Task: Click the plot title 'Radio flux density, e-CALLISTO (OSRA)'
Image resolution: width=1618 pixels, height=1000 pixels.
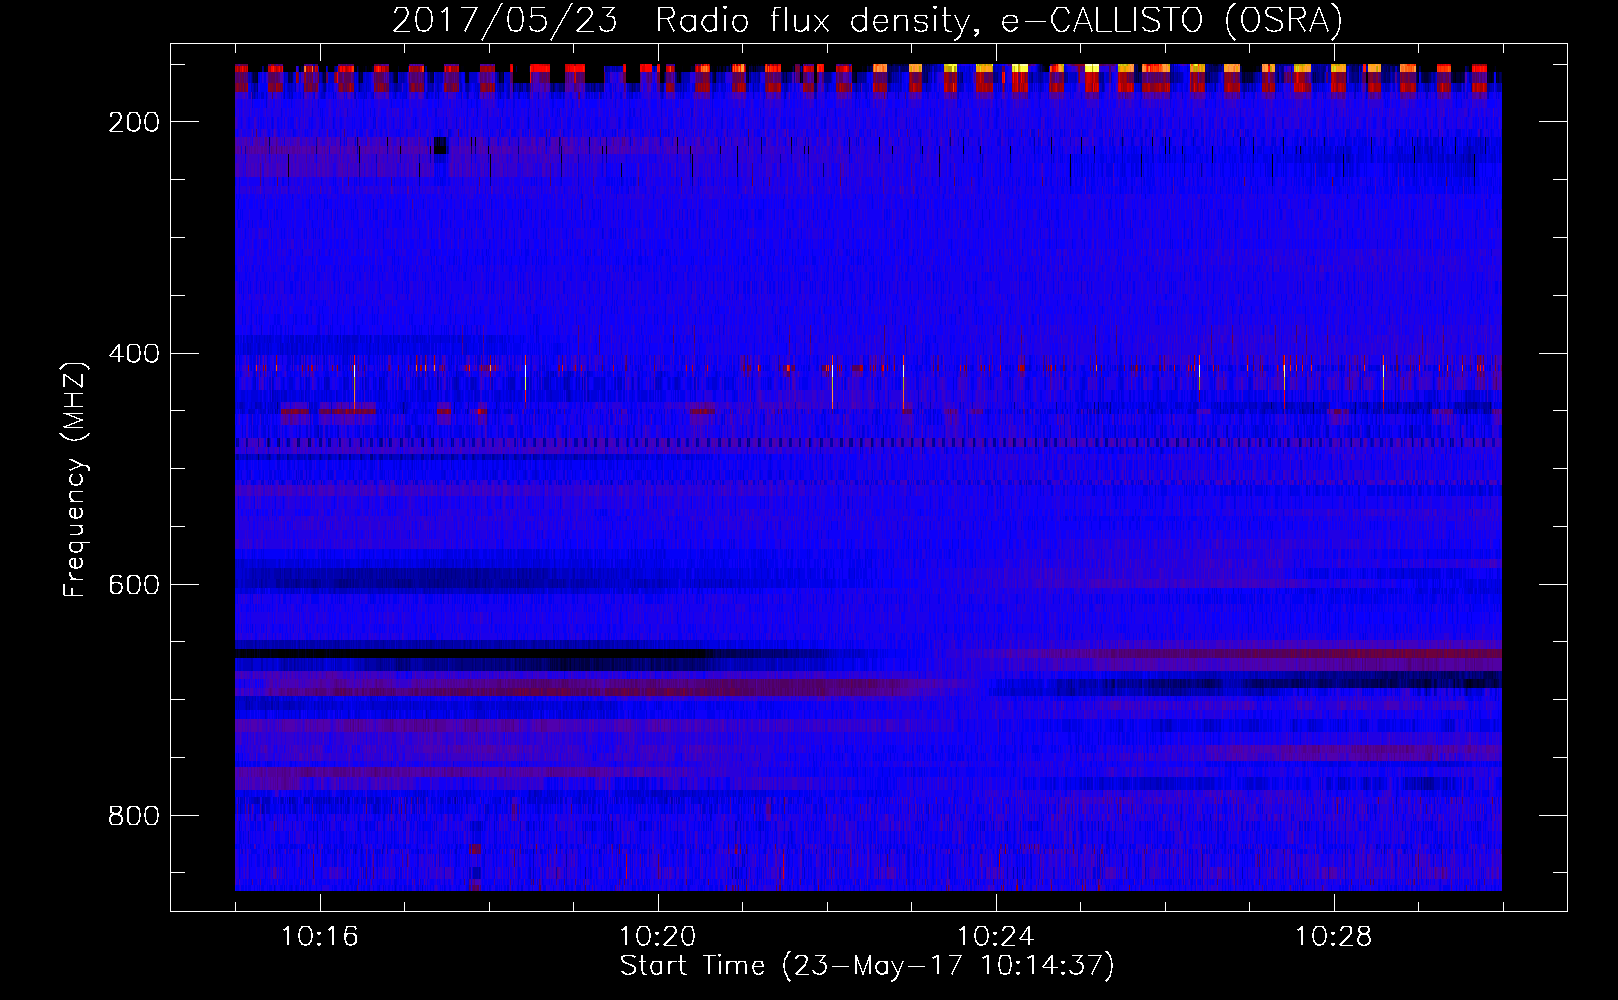Action: 999,21
